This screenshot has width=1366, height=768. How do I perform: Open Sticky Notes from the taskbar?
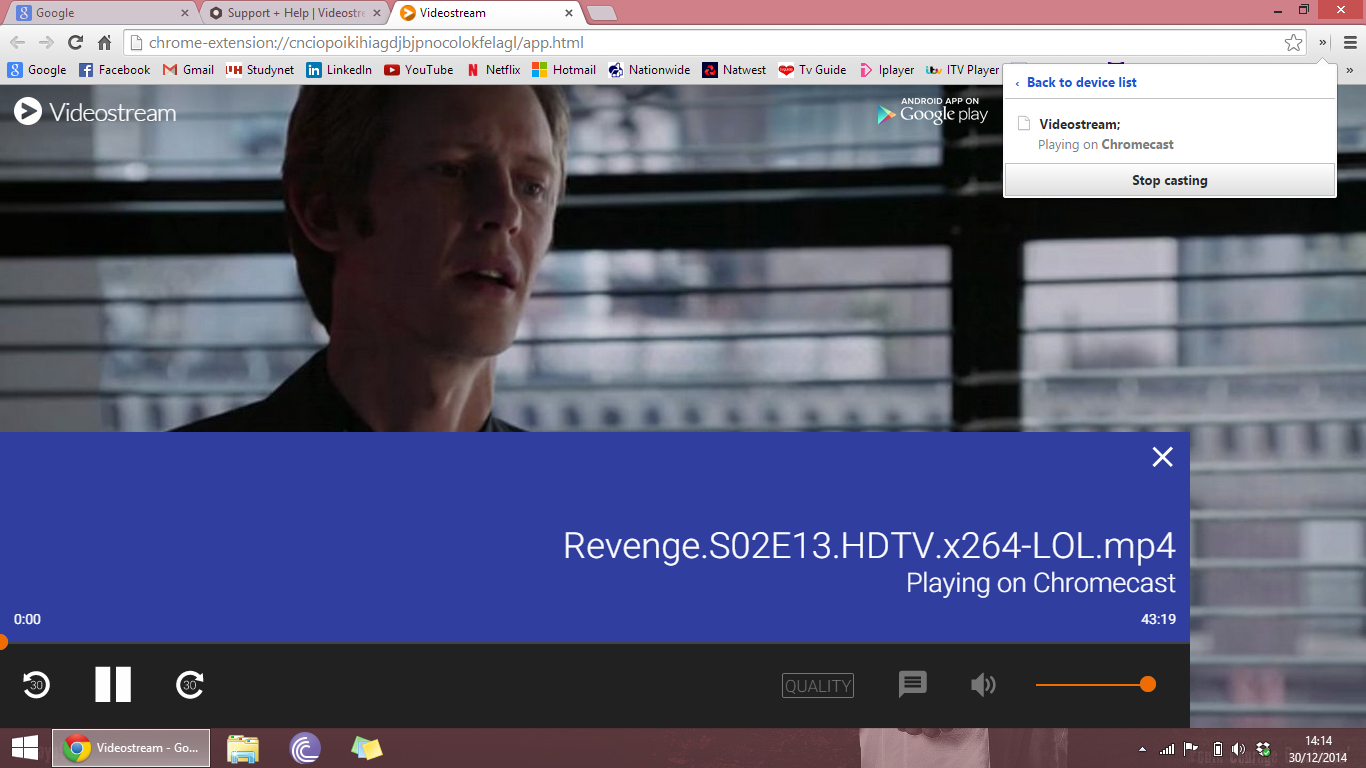tap(367, 748)
